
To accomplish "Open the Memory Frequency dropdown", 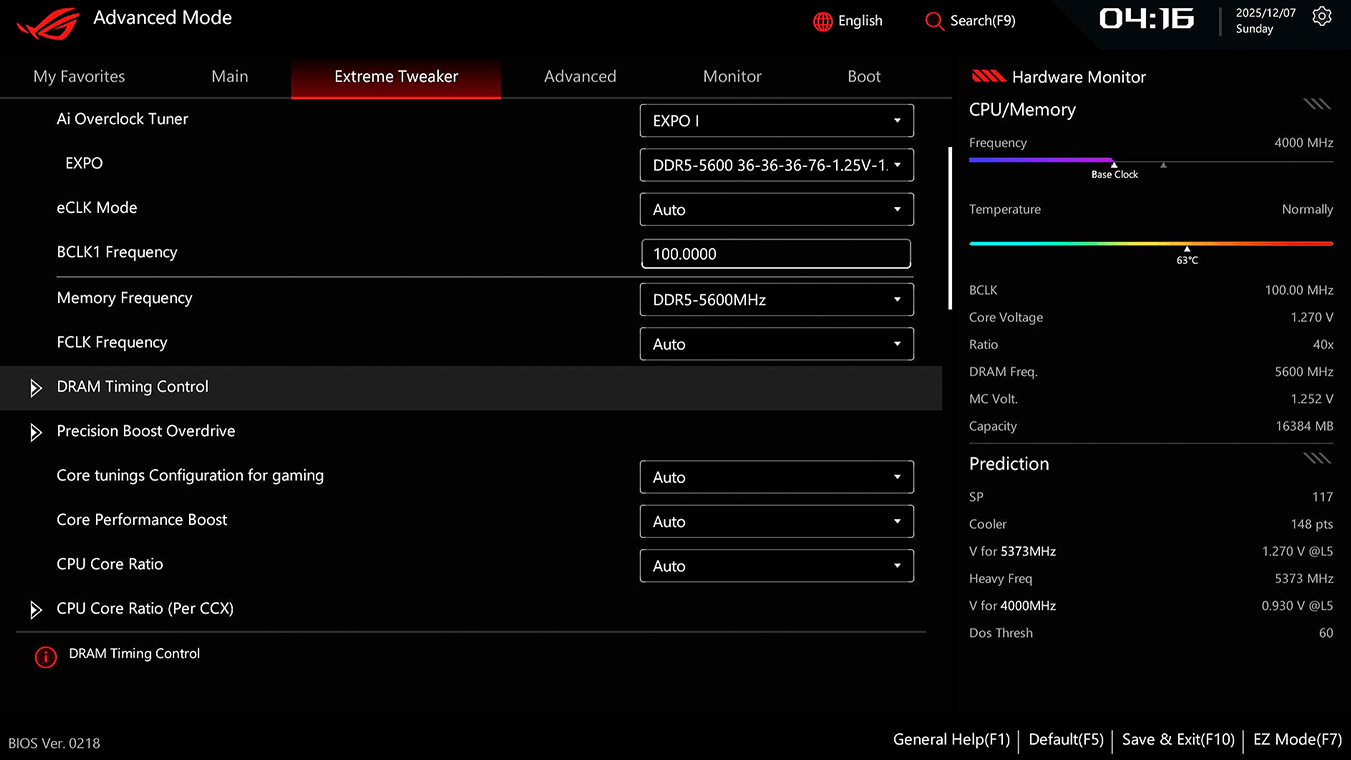I will click(x=776, y=299).
